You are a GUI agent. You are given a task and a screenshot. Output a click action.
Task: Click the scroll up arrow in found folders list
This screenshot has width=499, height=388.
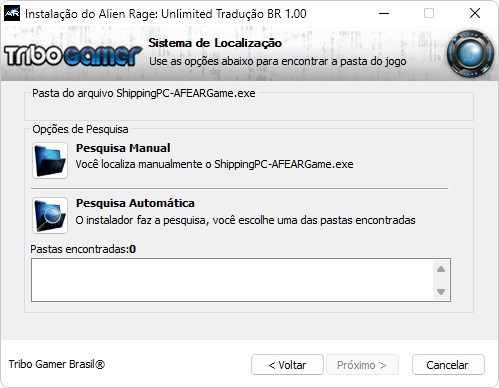pos(441,269)
